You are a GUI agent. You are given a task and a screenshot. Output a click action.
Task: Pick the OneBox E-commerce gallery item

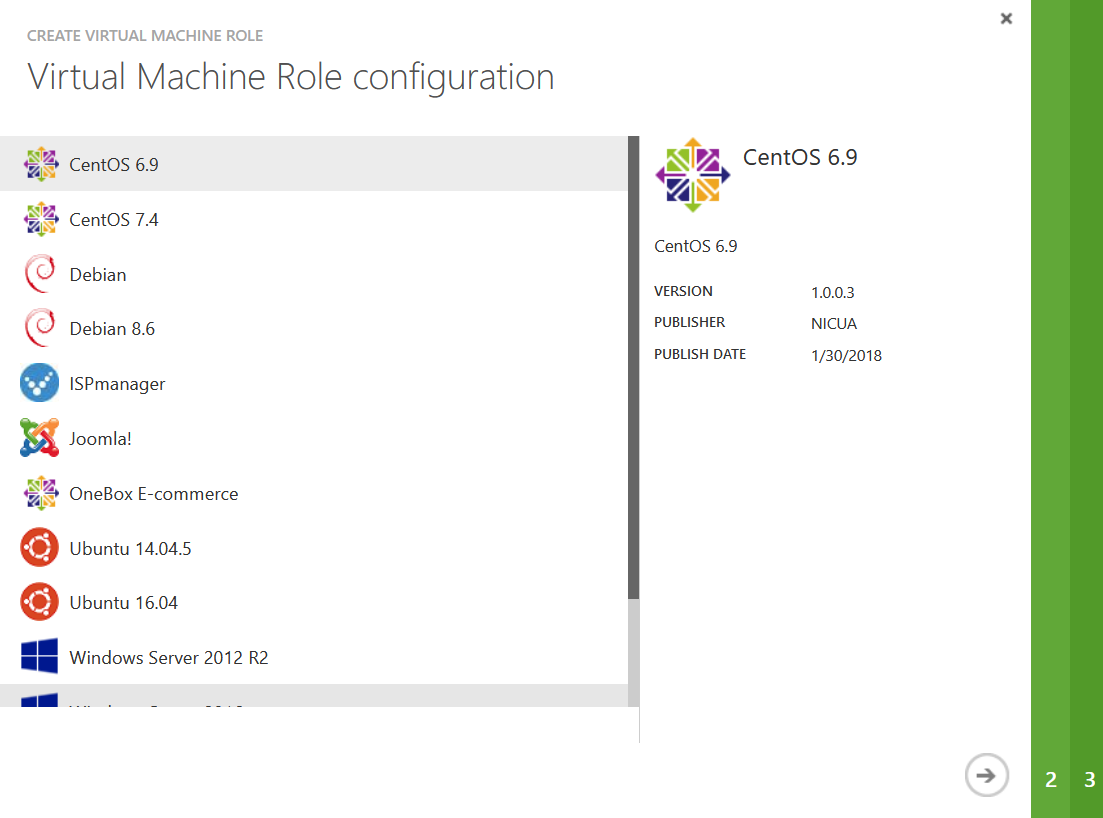click(314, 493)
